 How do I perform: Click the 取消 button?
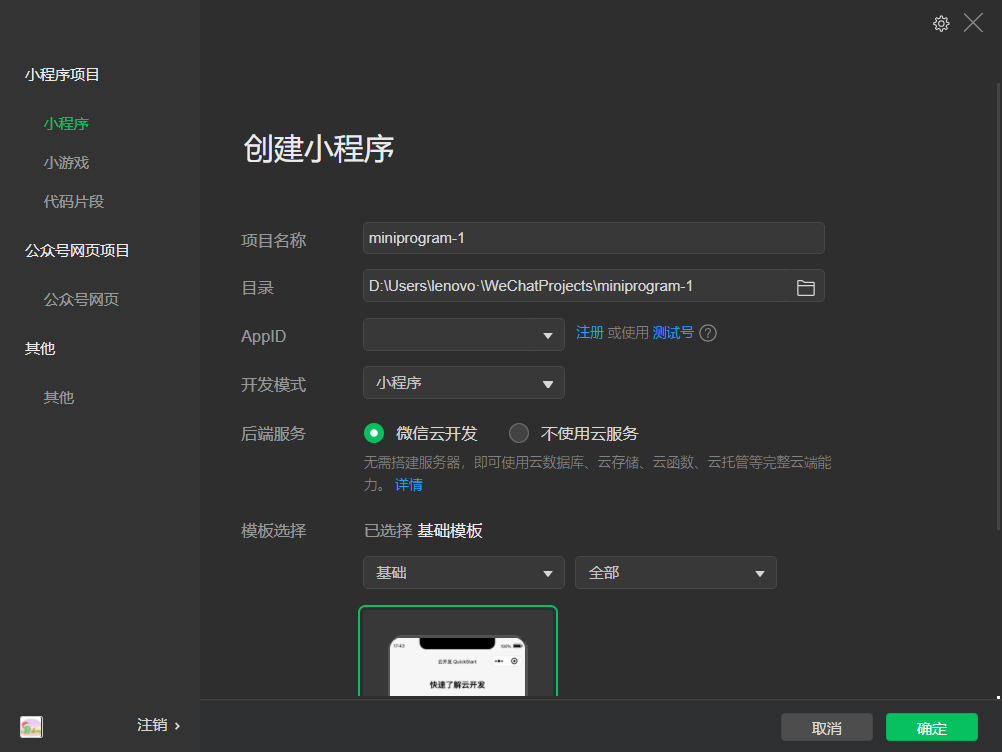point(826,727)
